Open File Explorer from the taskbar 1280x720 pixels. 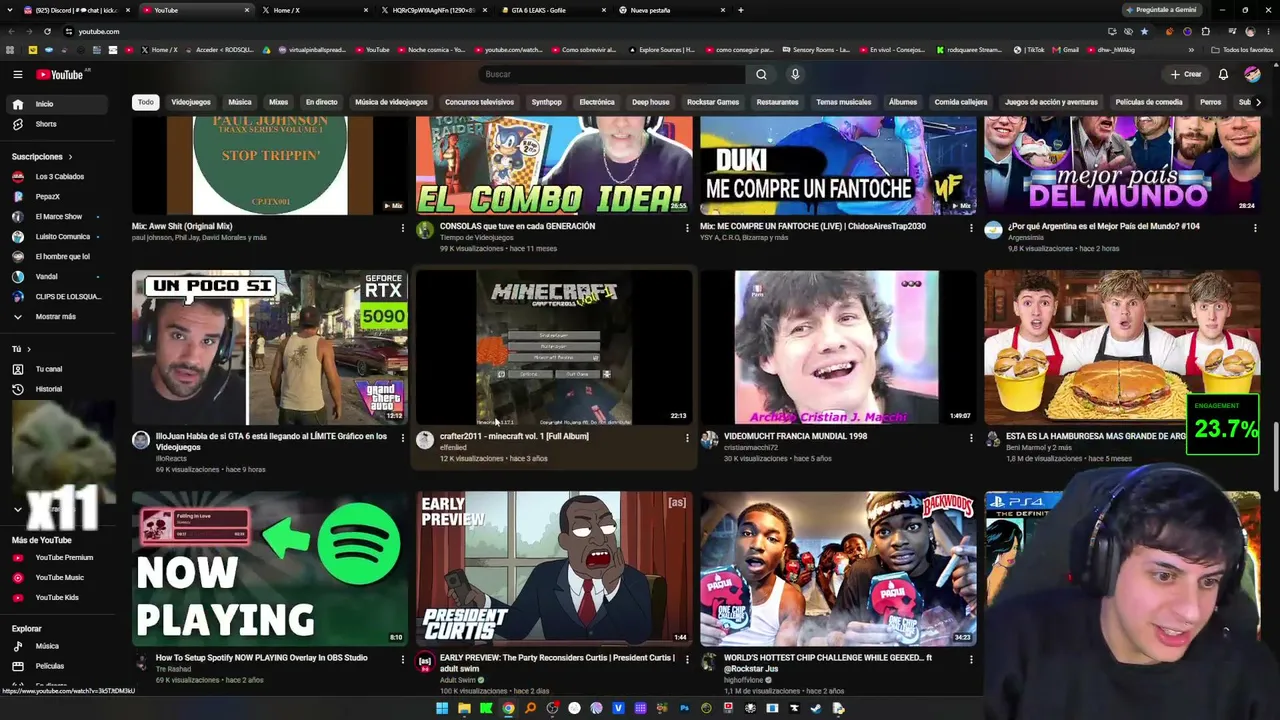(x=464, y=708)
